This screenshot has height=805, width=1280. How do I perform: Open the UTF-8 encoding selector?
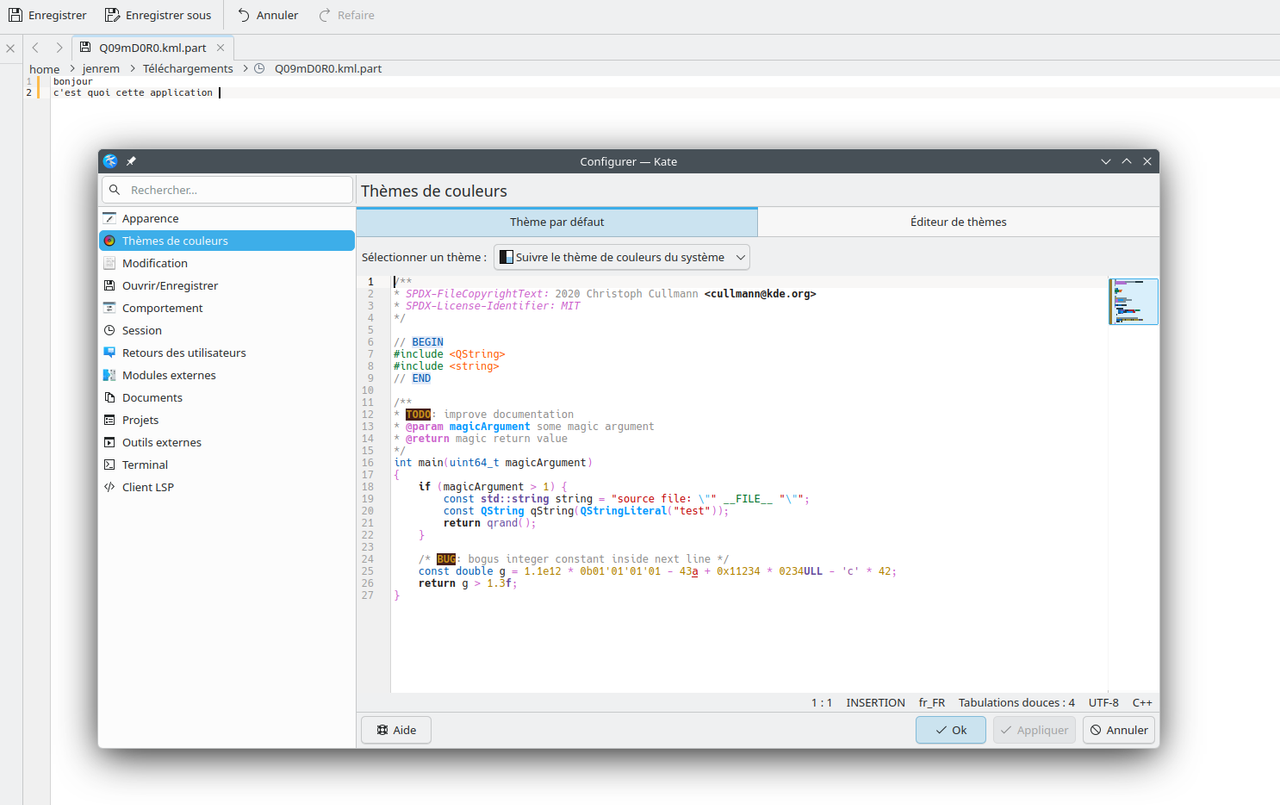tap(1104, 703)
